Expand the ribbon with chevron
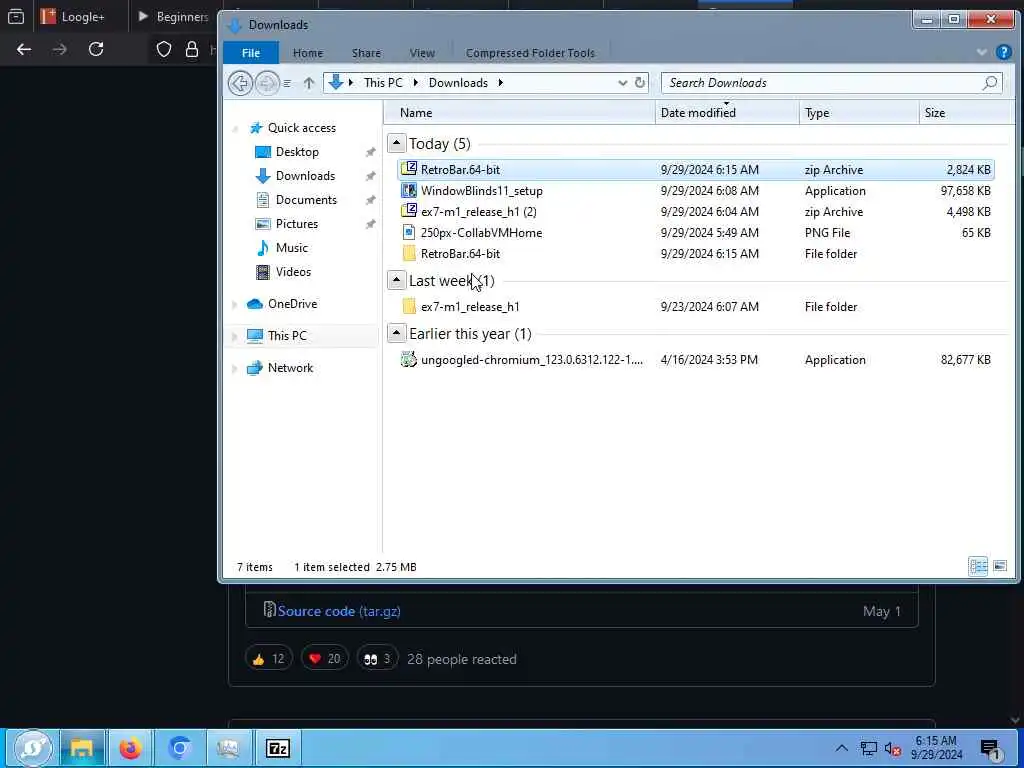 [982, 52]
